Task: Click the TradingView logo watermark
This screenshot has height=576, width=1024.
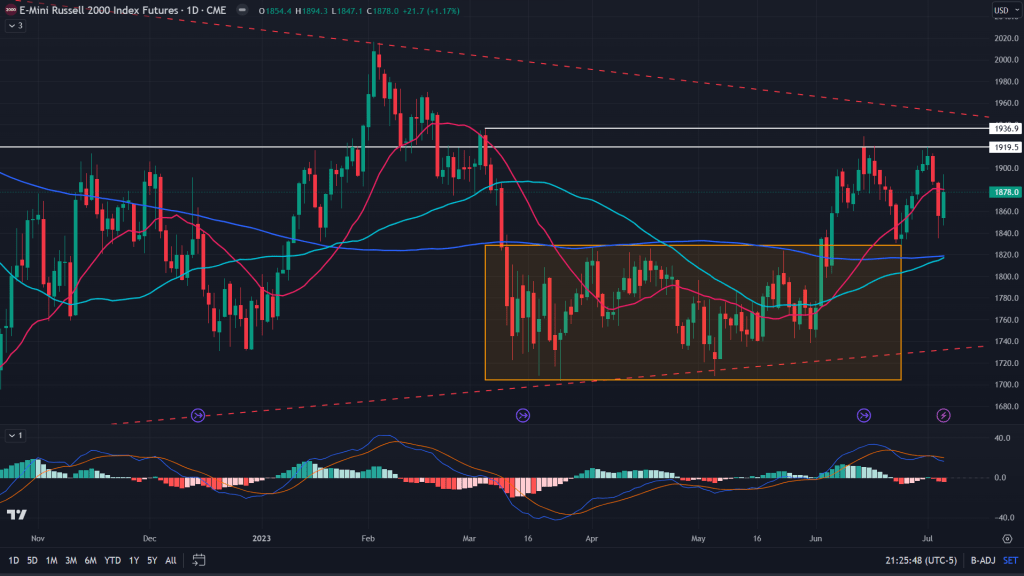Action: click(x=16, y=514)
